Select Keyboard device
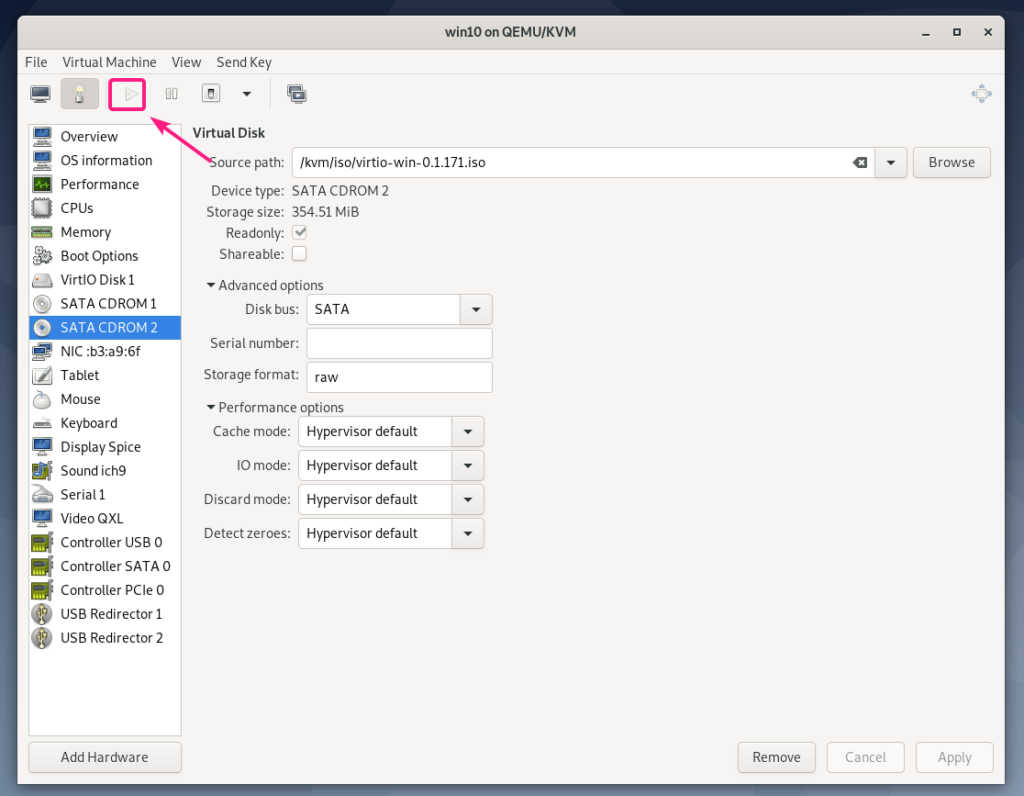 click(x=104, y=423)
